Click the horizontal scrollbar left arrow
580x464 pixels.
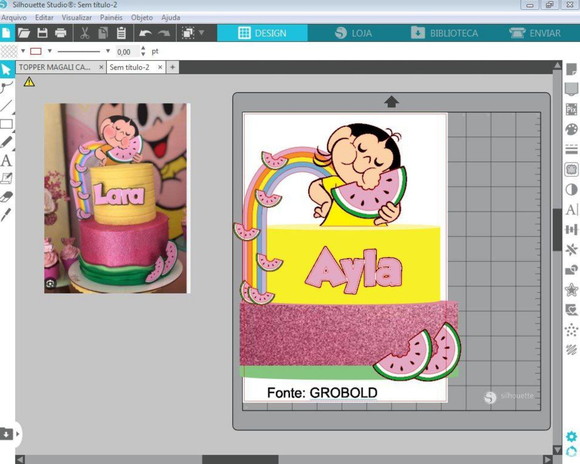coord(20,459)
